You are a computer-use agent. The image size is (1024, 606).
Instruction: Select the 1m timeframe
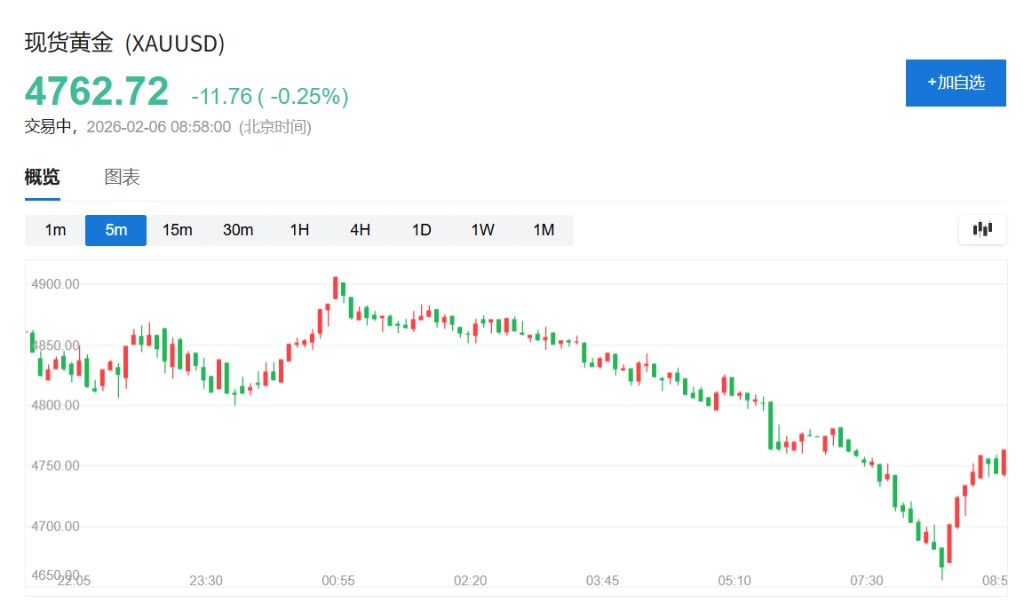click(x=55, y=230)
